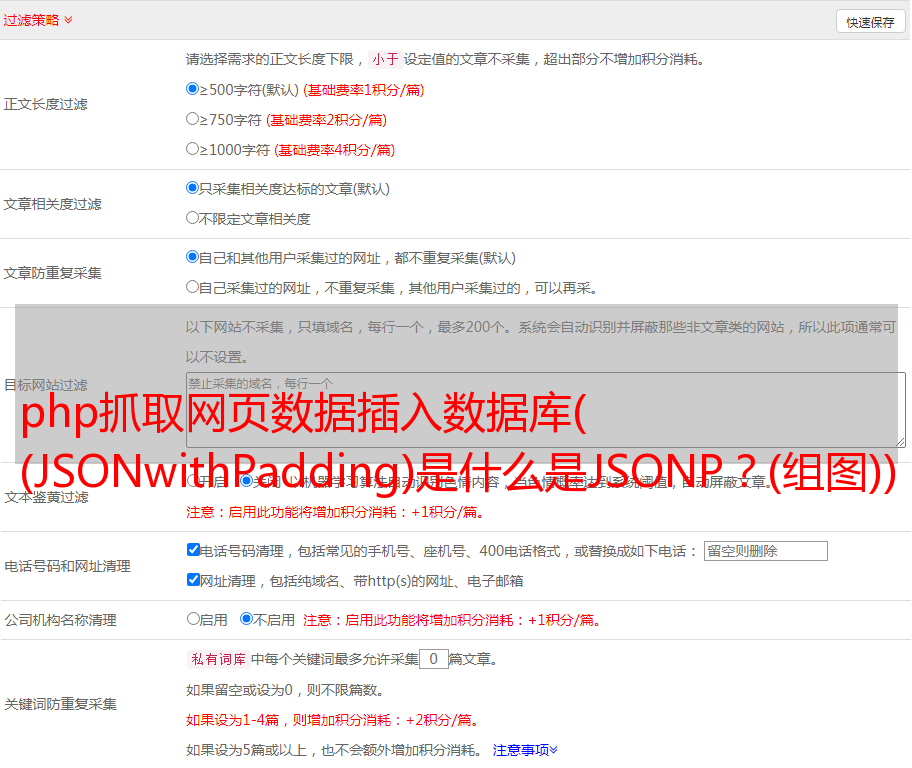Click the article count field showing 0
Viewport: 912px width, 768px height.
point(433,659)
